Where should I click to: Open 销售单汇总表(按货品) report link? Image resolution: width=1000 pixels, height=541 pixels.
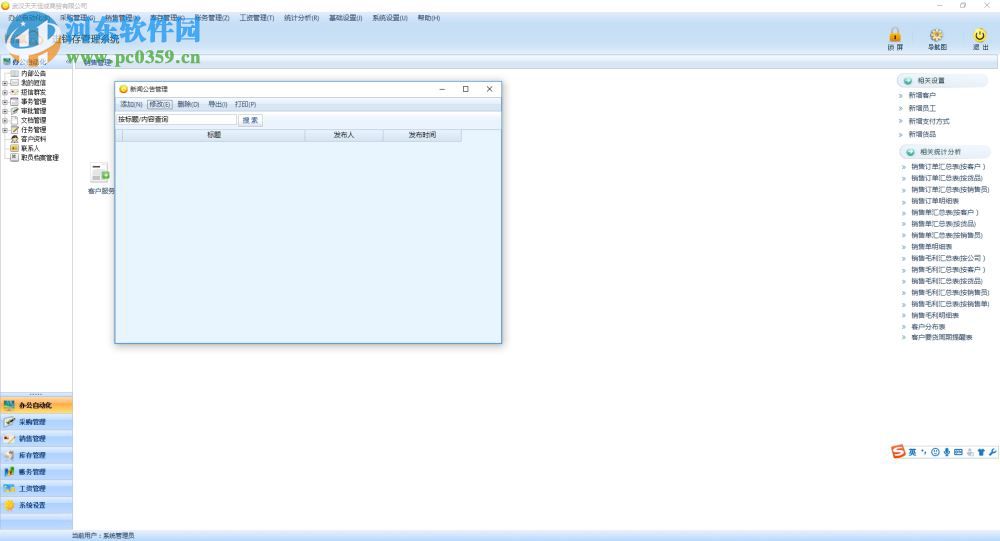pyautogui.click(x=943, y=224)
